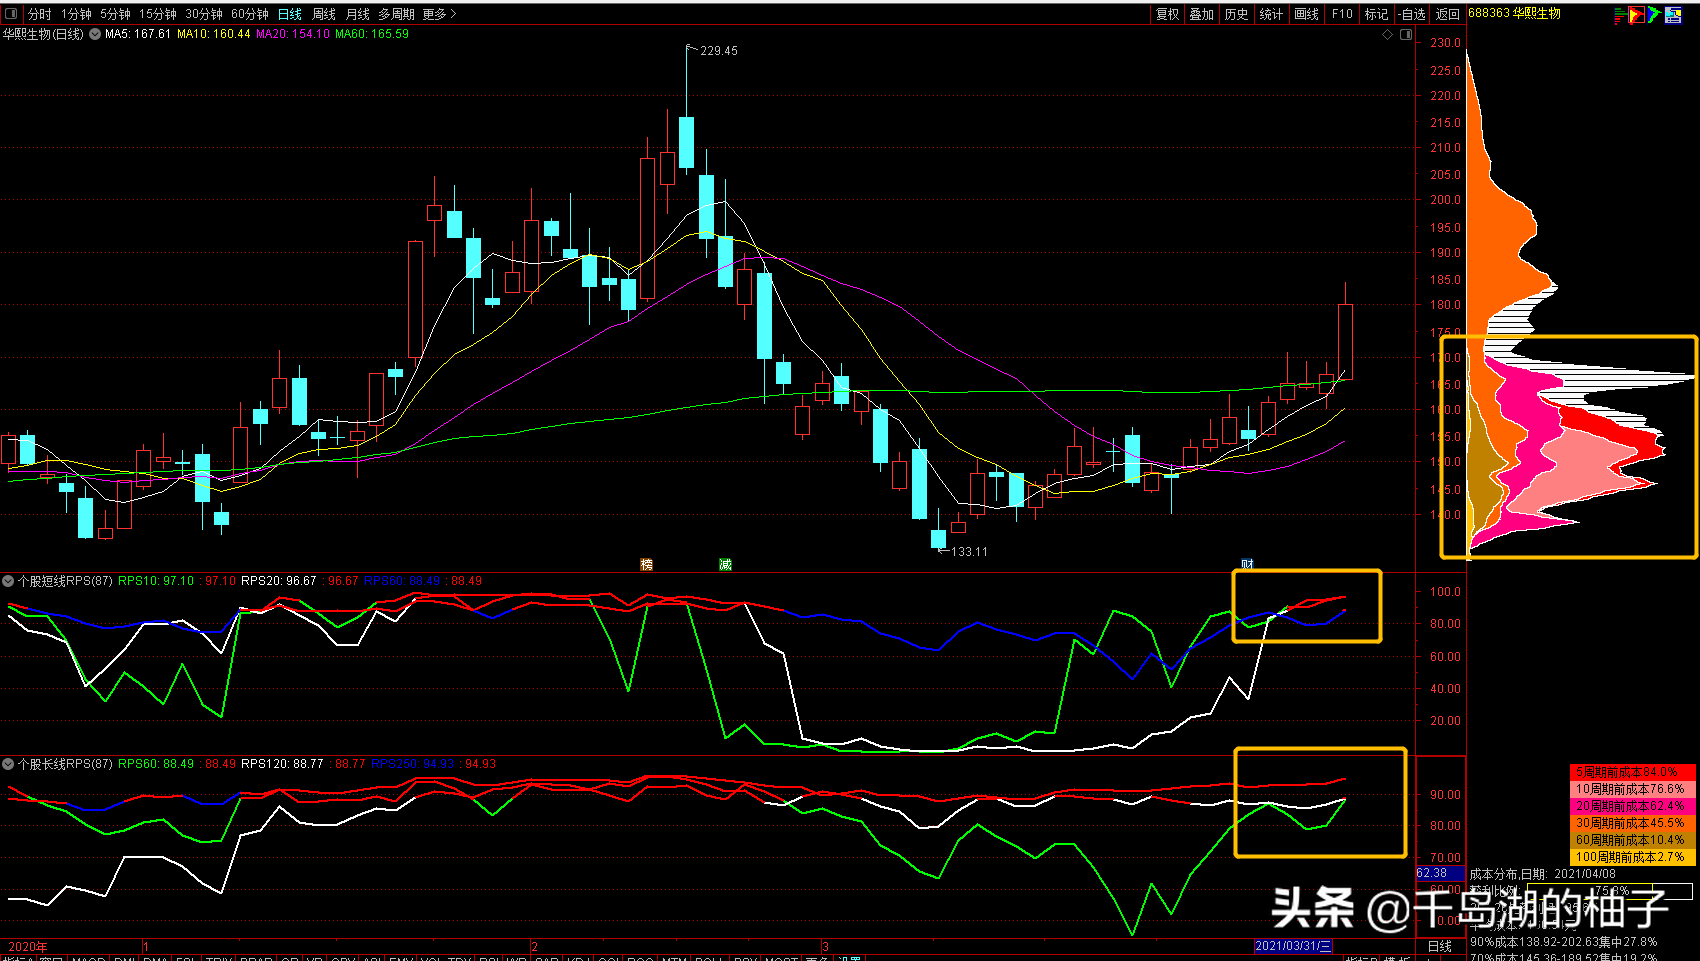Viewport: 1700px width, 961px height.
Task: Click the 复权 button
Action: pyautogui.click(x=1167, y=14)
